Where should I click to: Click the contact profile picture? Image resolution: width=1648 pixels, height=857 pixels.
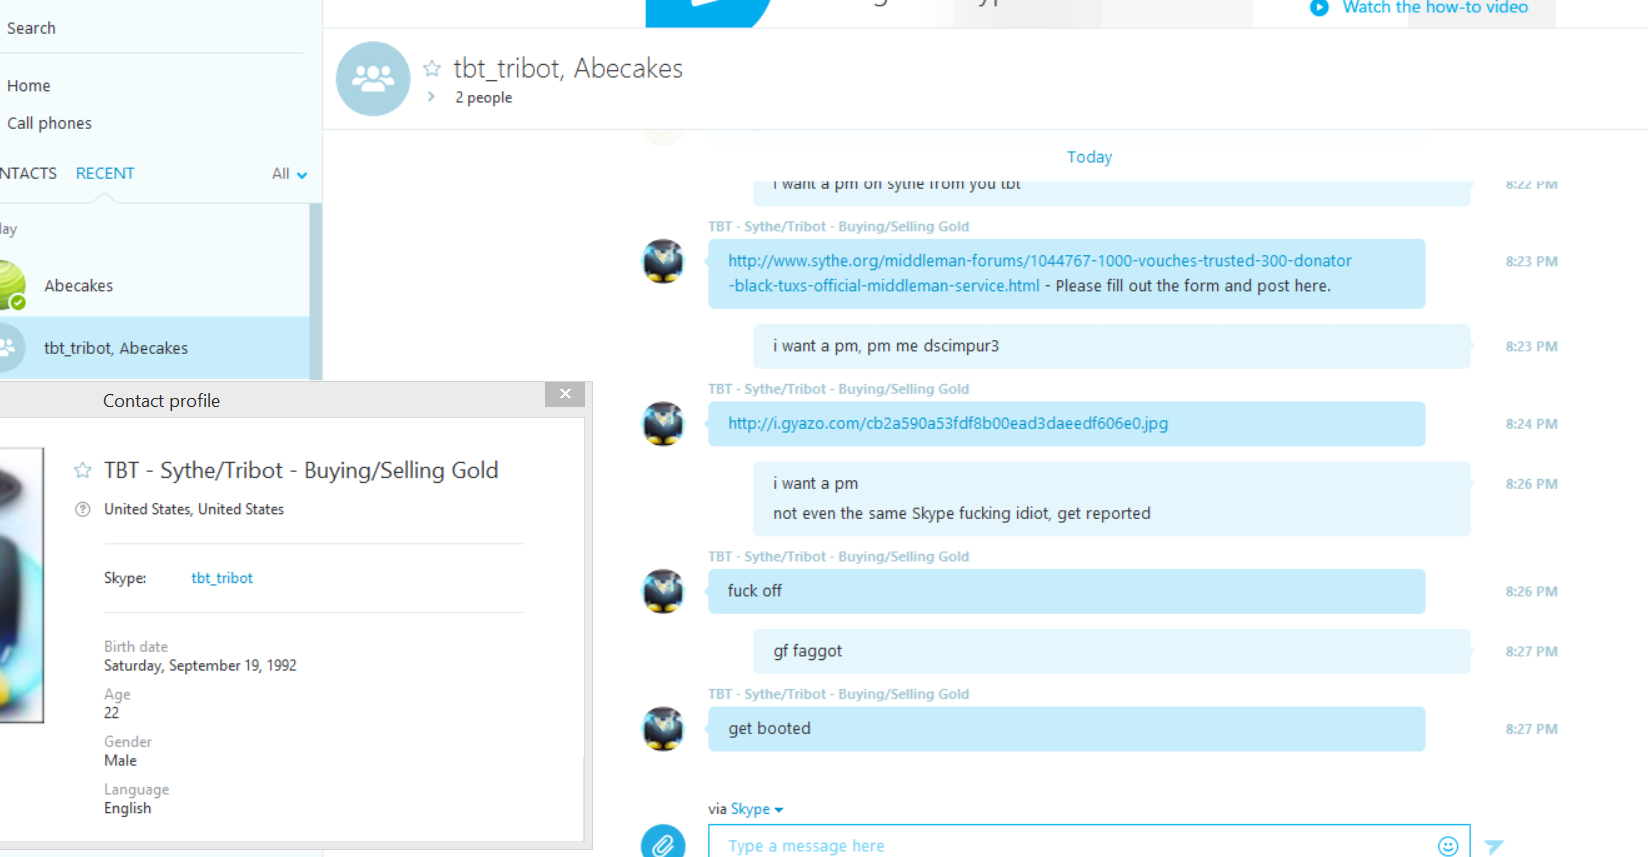point(21,585)
